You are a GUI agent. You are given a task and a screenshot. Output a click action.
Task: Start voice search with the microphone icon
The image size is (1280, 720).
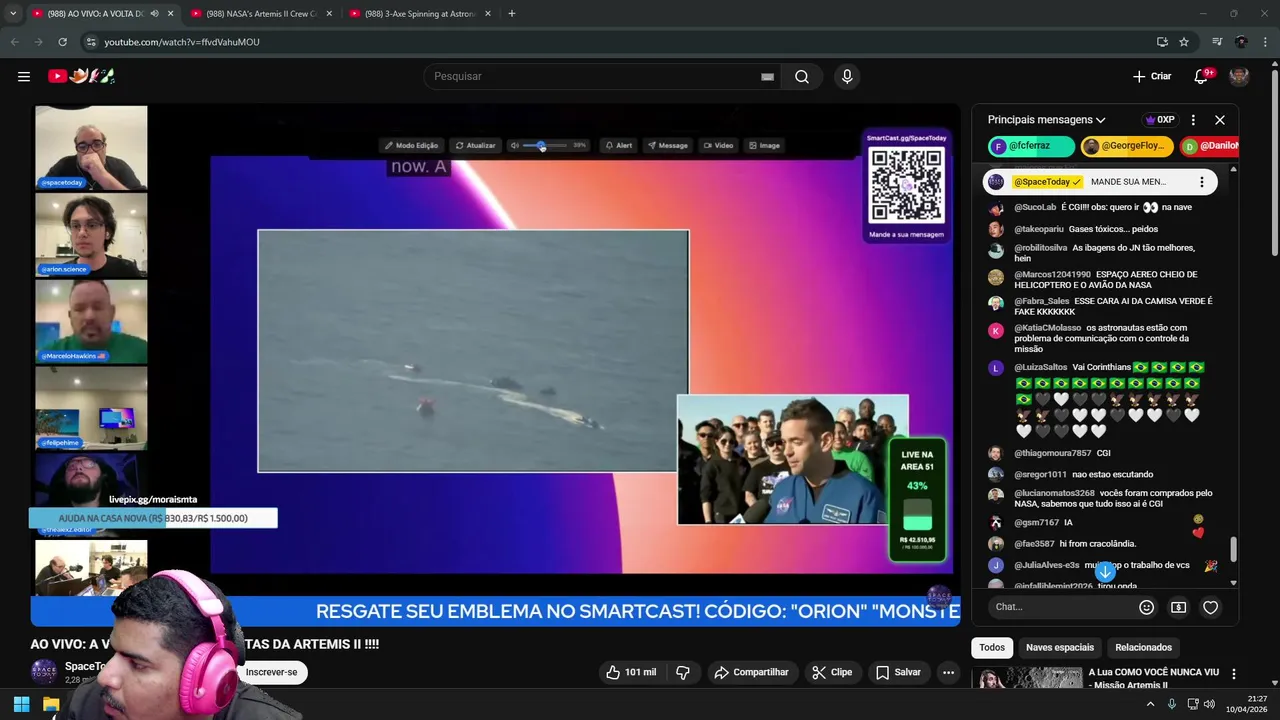click(x=847, y=77)
